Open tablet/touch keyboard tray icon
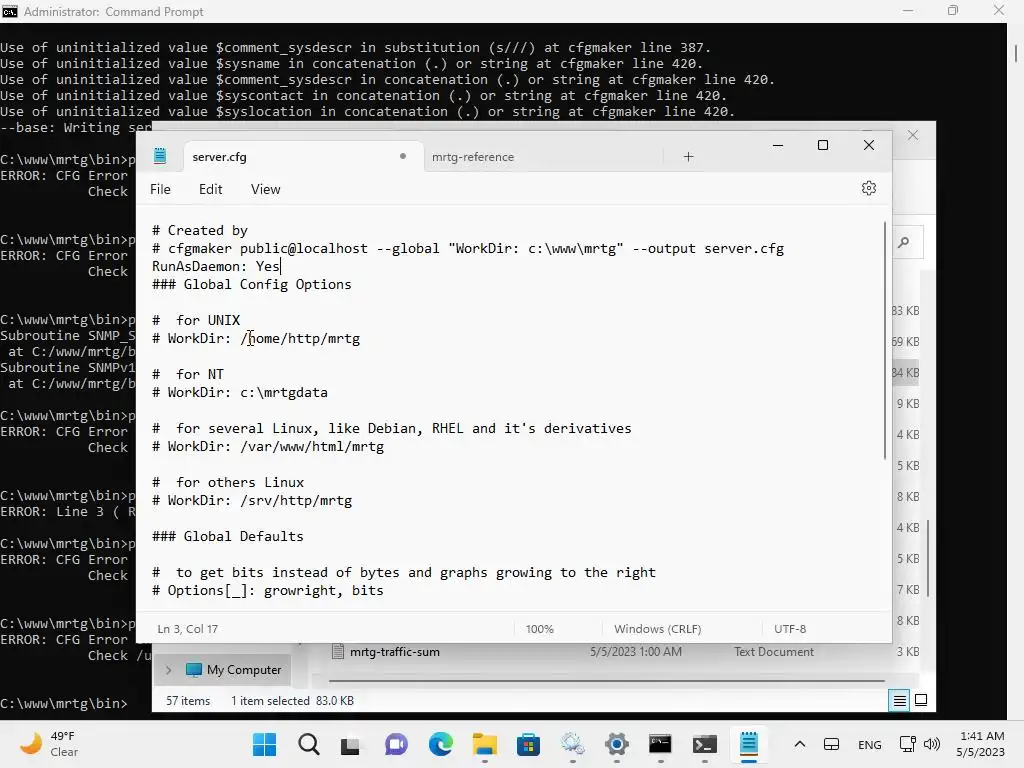Screen dimensions: 1024x768 click(x=831, y=744)
